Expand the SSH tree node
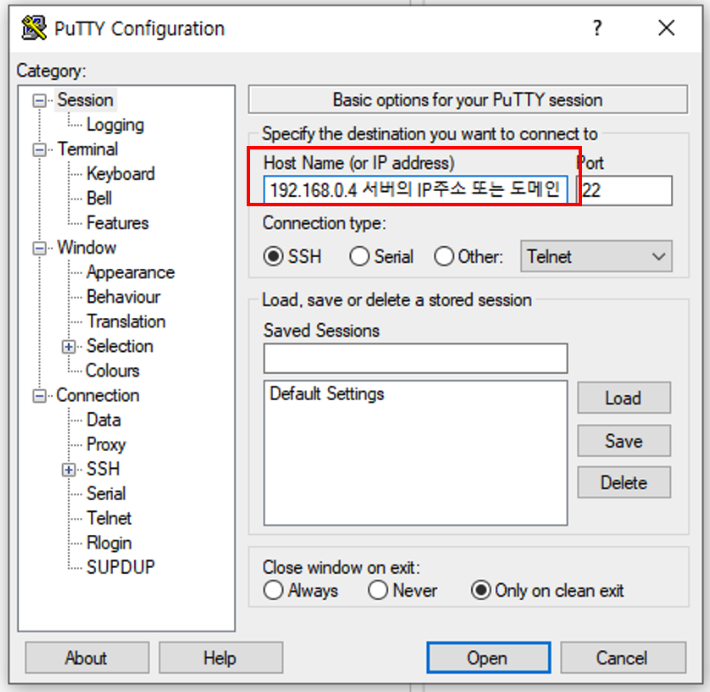The width and height of the screenshot is (710, 692). (69, 470)
